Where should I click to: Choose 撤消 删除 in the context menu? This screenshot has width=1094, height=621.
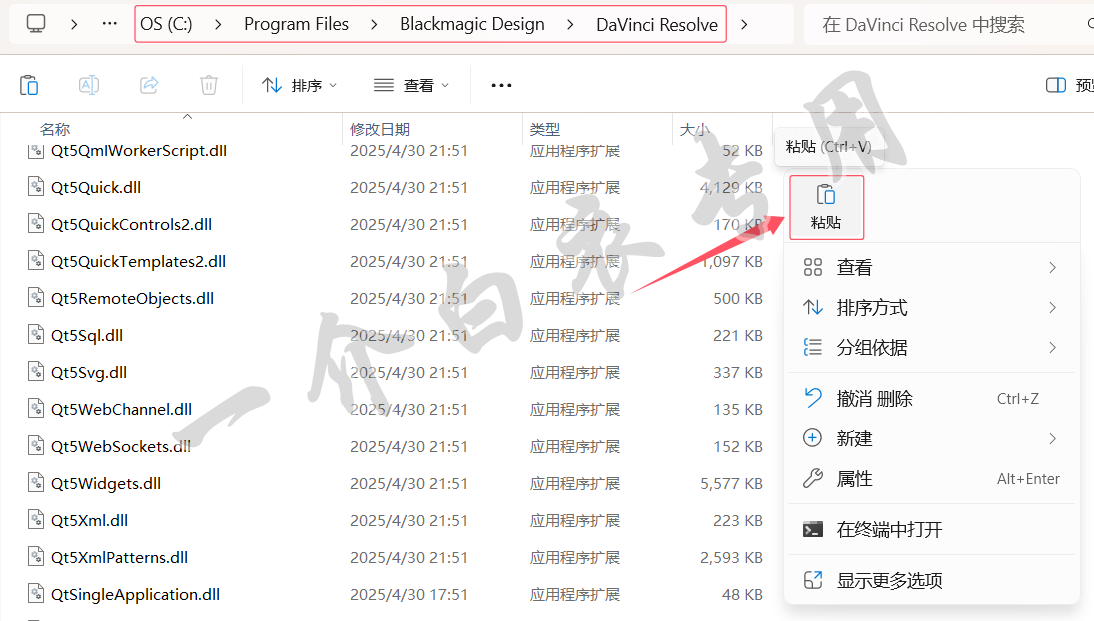931,398
